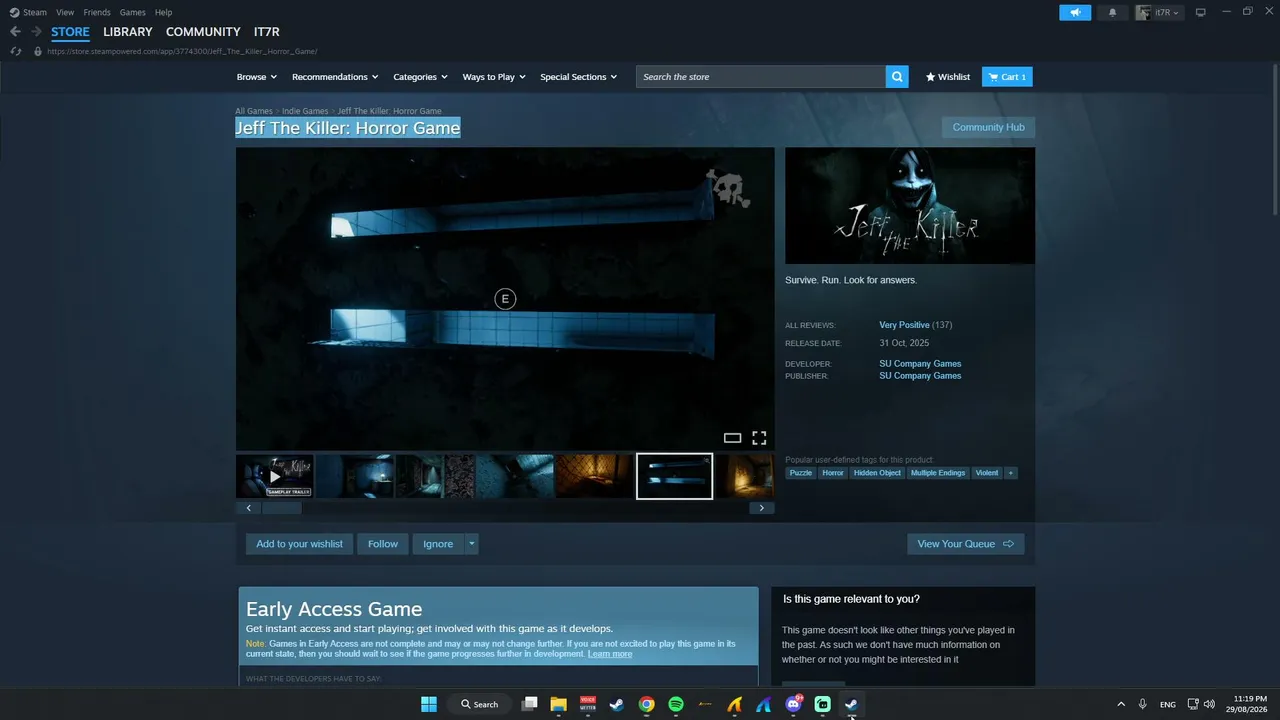Open the SU Company Games developer link

pyautogui.click(x=920, y=364)
